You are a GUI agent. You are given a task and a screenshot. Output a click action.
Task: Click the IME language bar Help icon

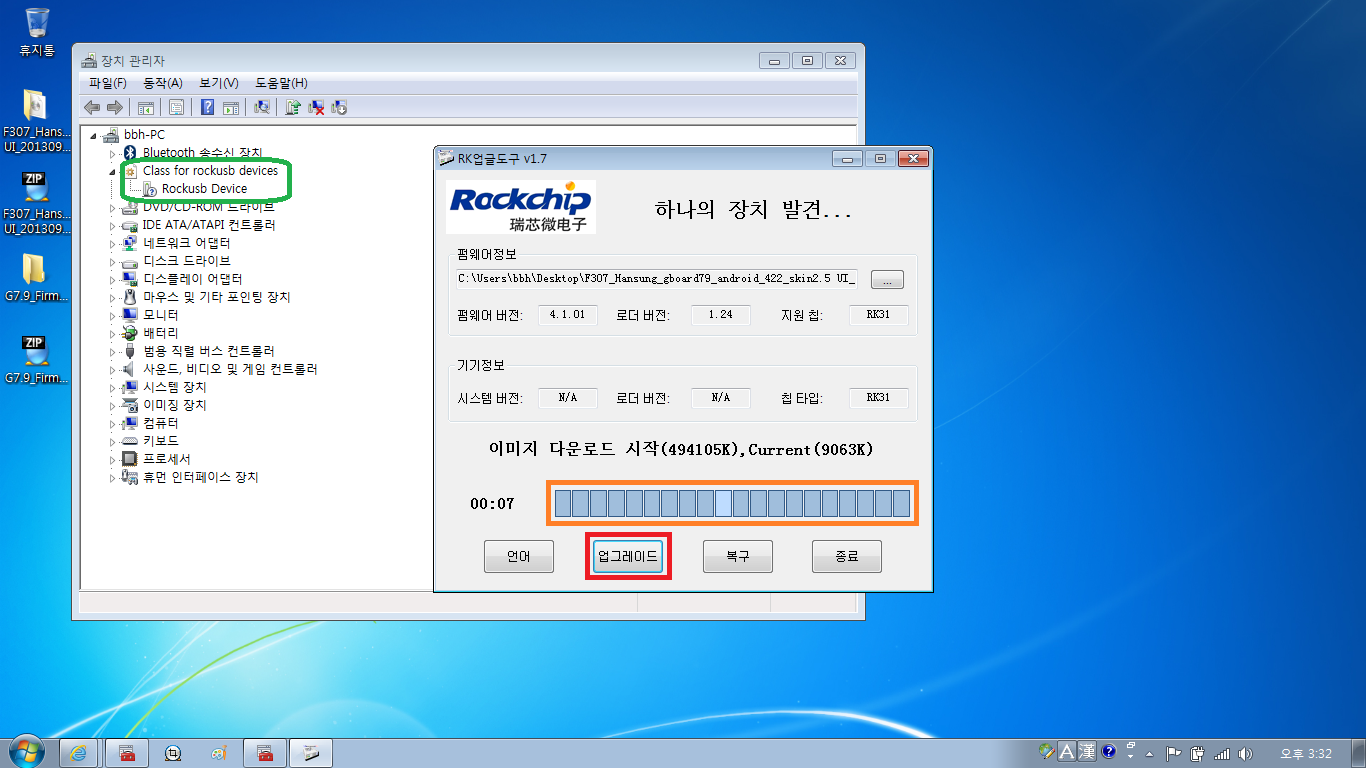1109,752
